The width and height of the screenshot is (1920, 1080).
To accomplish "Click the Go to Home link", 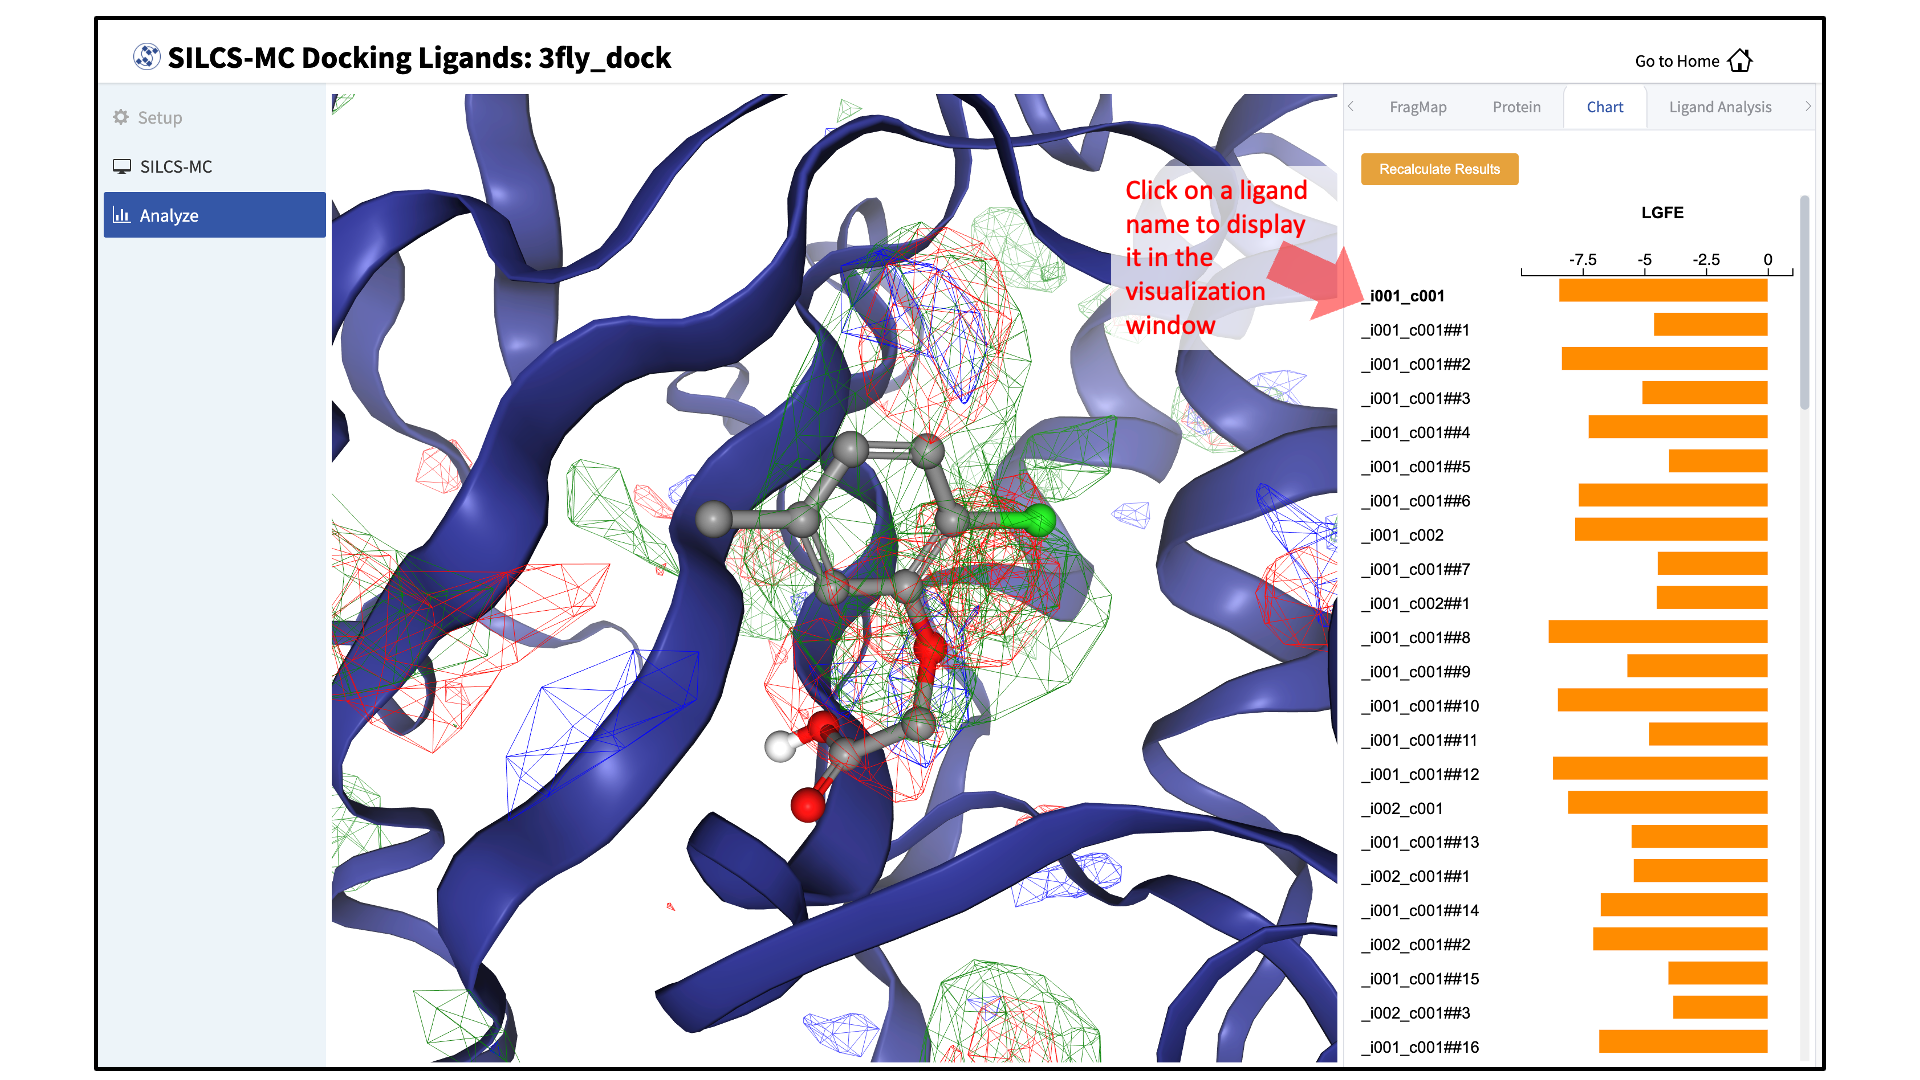I will [x=1694, y=61].
